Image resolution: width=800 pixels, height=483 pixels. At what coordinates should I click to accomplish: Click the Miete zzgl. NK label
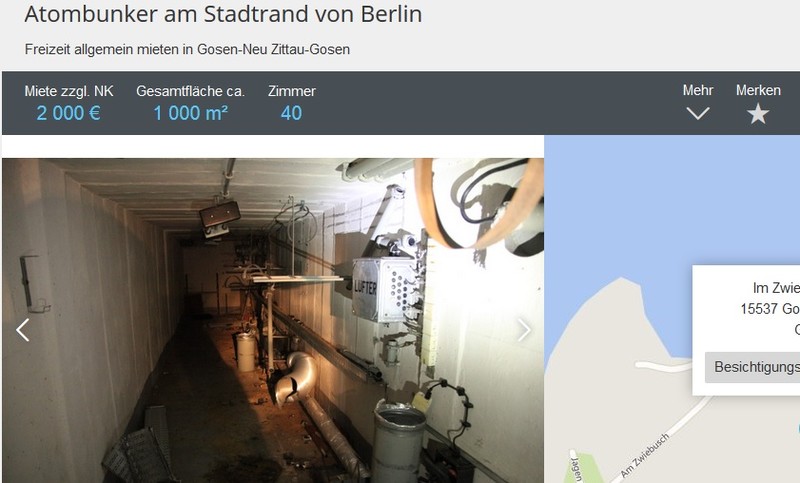click(x=69, y=91)
